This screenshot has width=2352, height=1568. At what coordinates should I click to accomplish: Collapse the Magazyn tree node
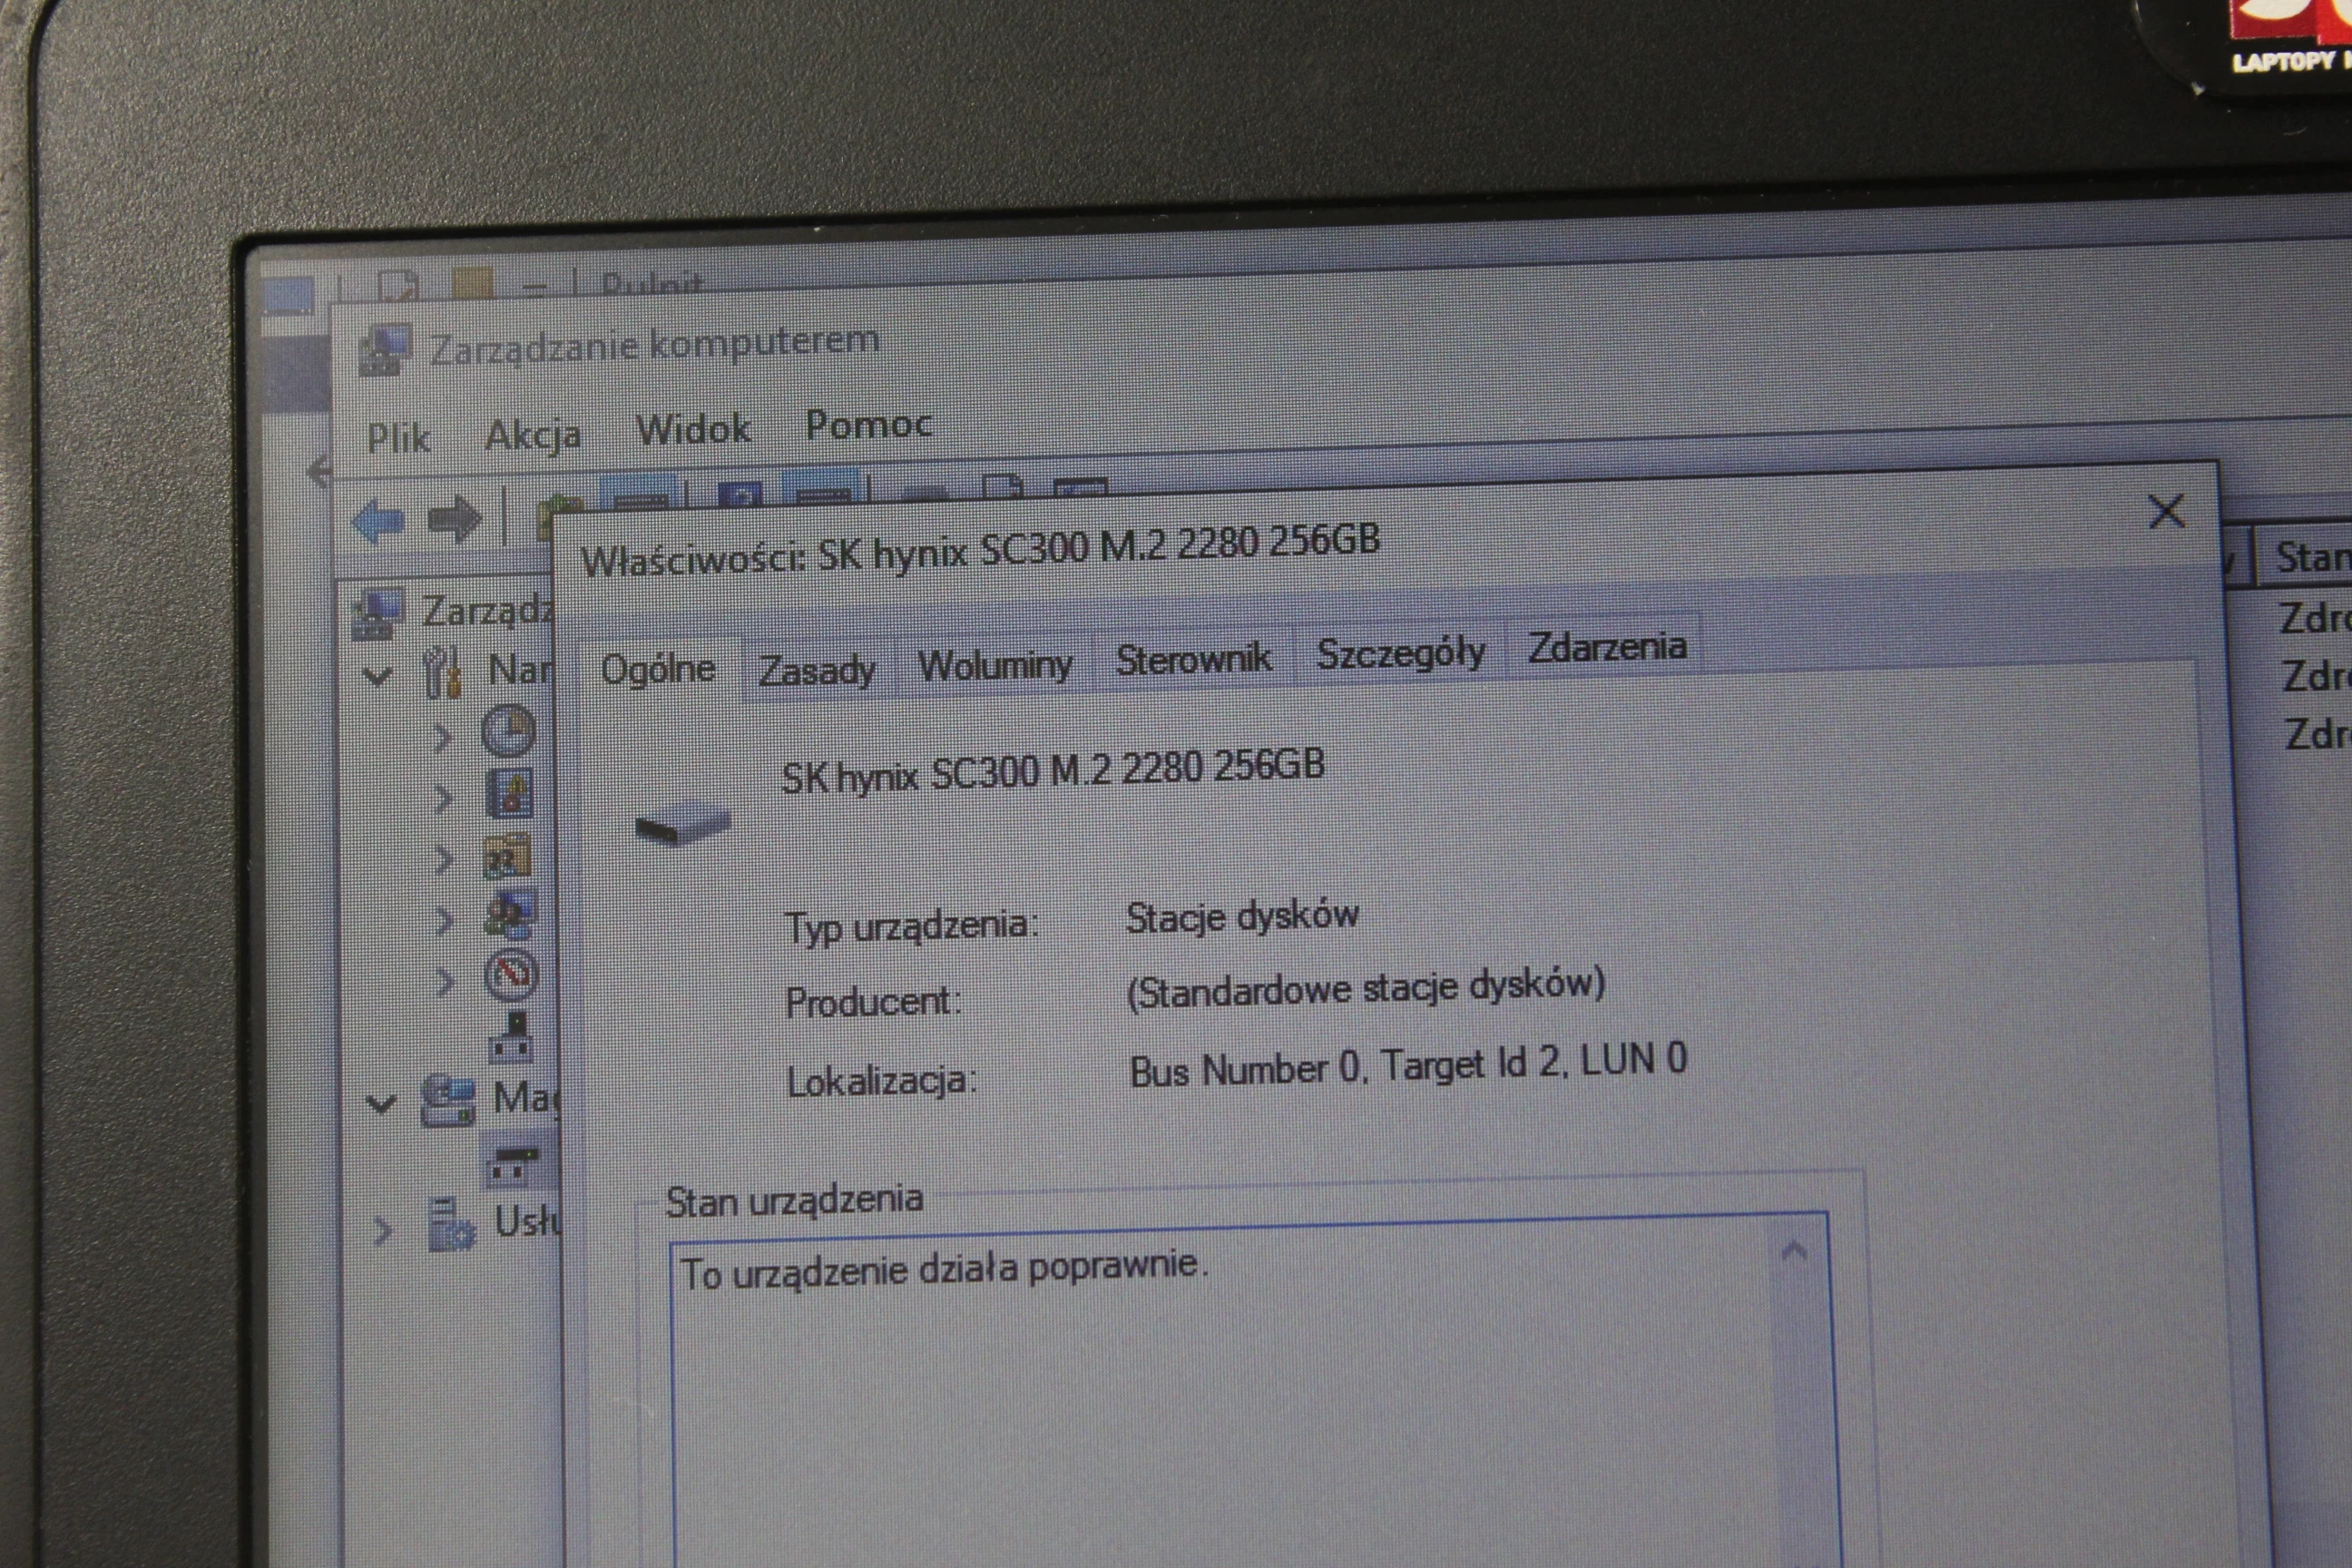click(381, 1104)
